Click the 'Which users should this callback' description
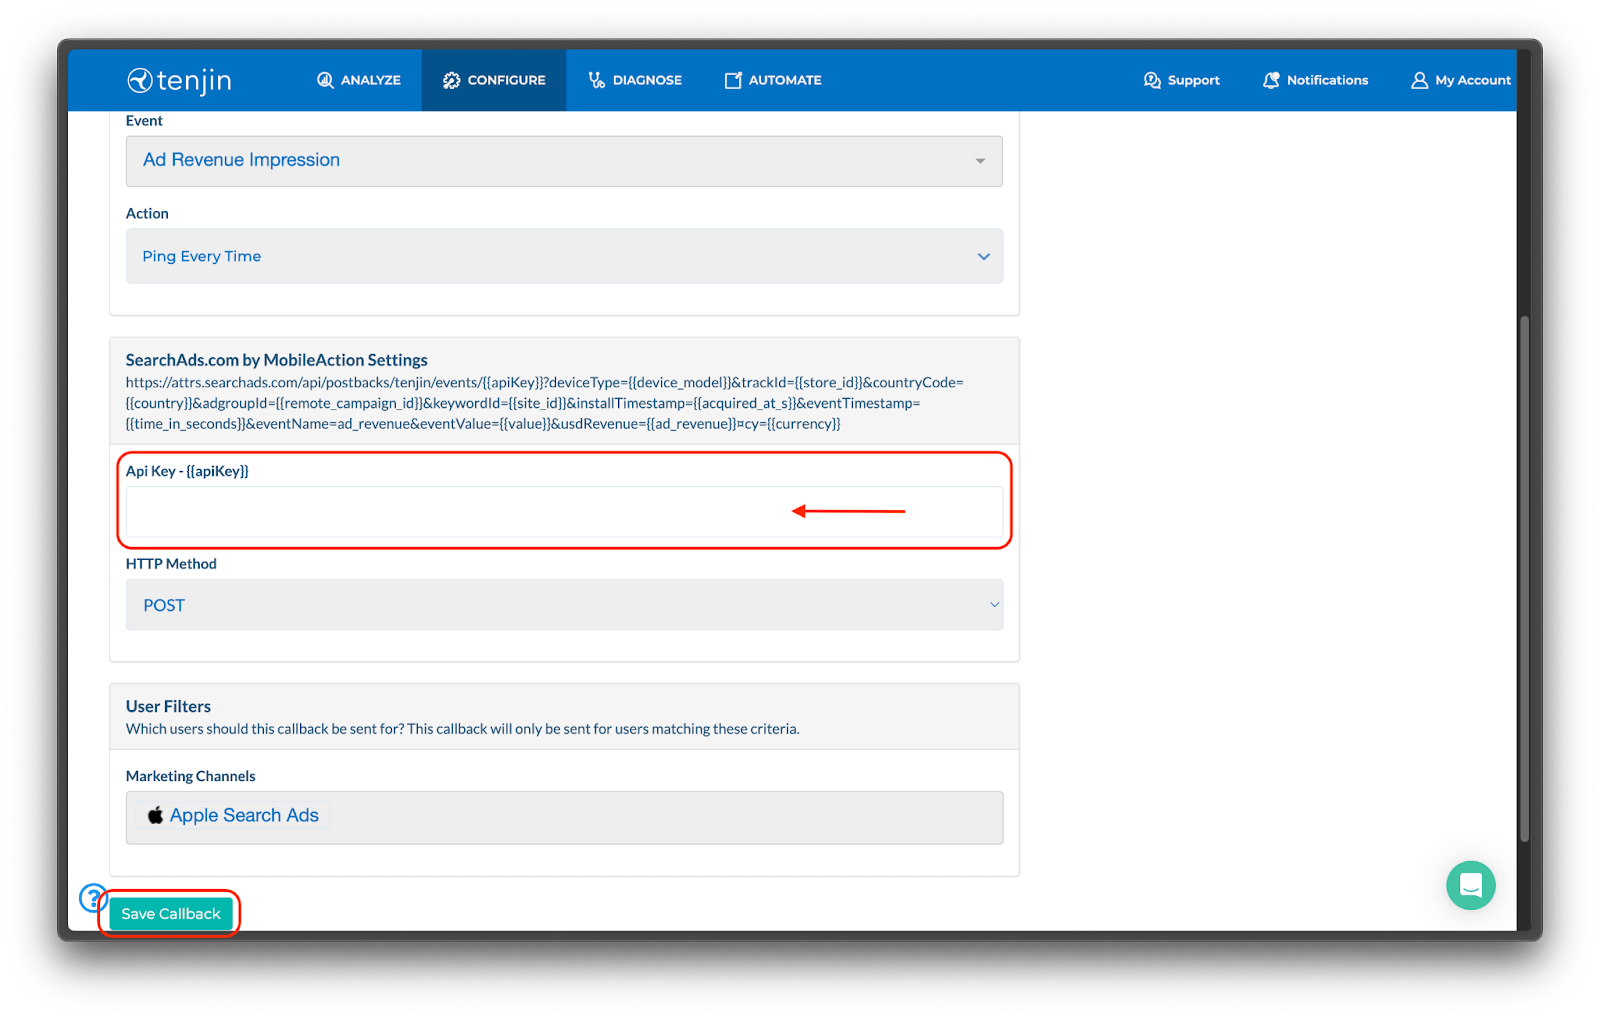Viewport: 1600px width, 1017px height. point(462,729)
